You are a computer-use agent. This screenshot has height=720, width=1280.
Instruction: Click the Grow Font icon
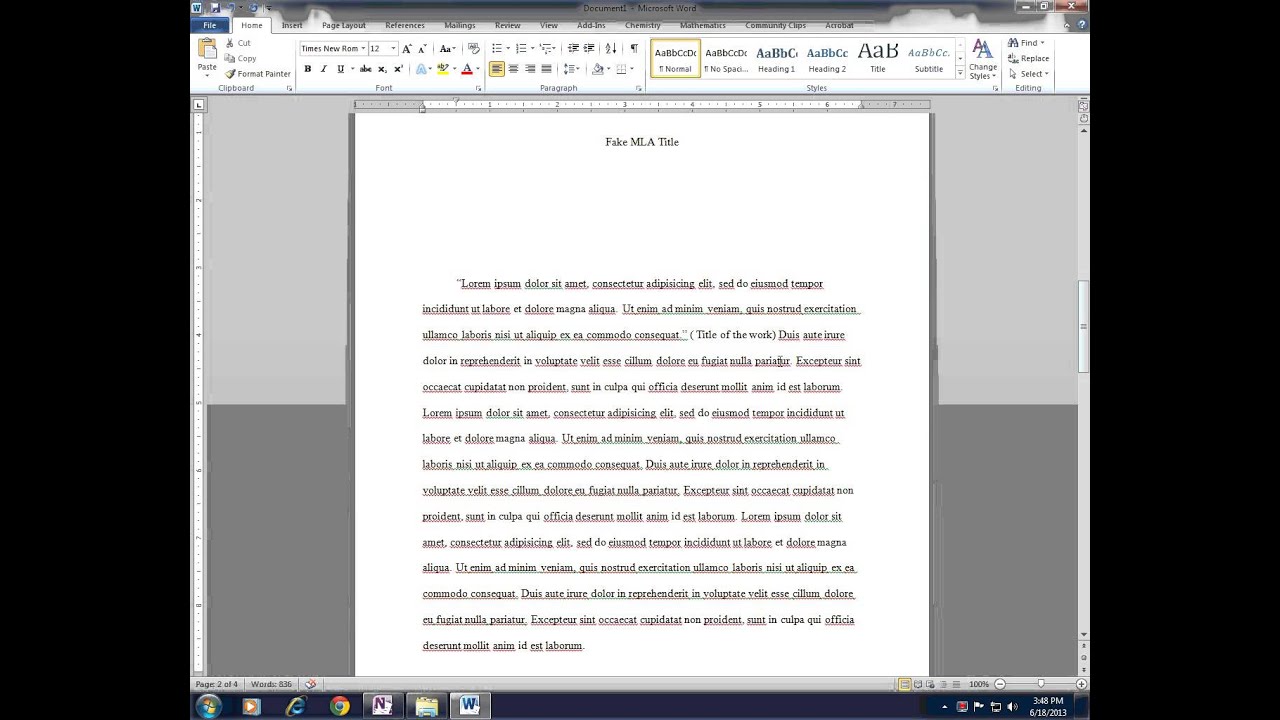coord(407,48)
